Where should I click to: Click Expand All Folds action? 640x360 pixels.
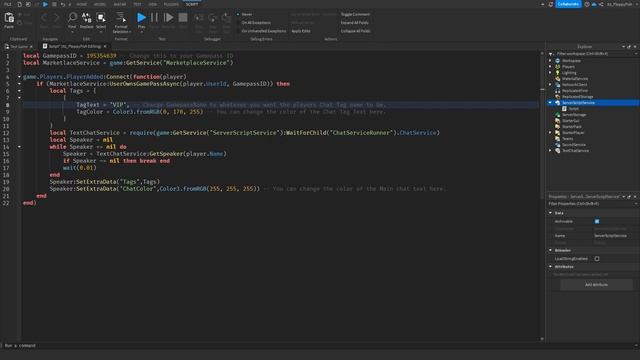pos(354,22)
